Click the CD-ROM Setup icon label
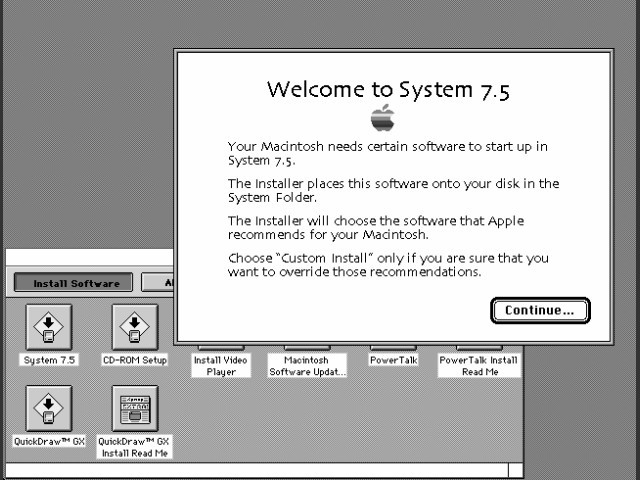This screenshot has height=480, width=640. point(135,360)
